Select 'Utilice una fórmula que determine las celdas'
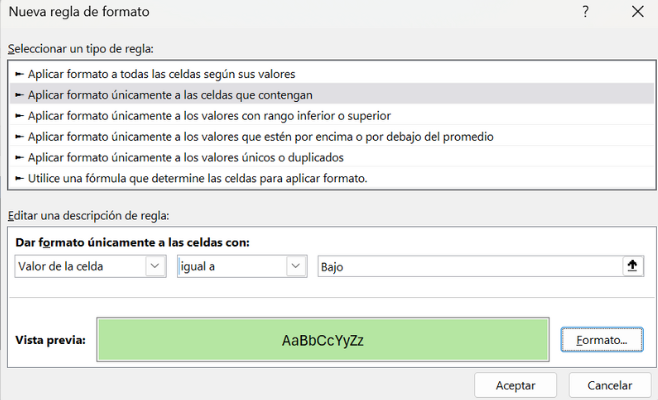Viewport: 658px width, 400px height. [x=332, y=178]
